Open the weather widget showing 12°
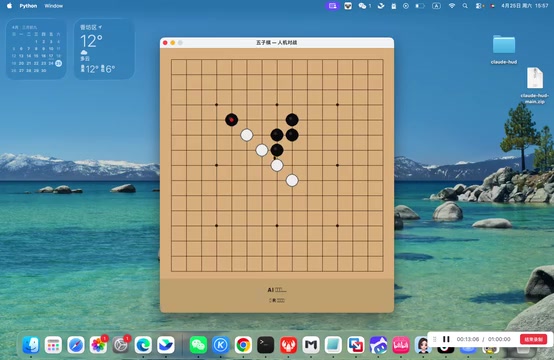Viewport: 554px width, 360px height. [x=104, y=49]
